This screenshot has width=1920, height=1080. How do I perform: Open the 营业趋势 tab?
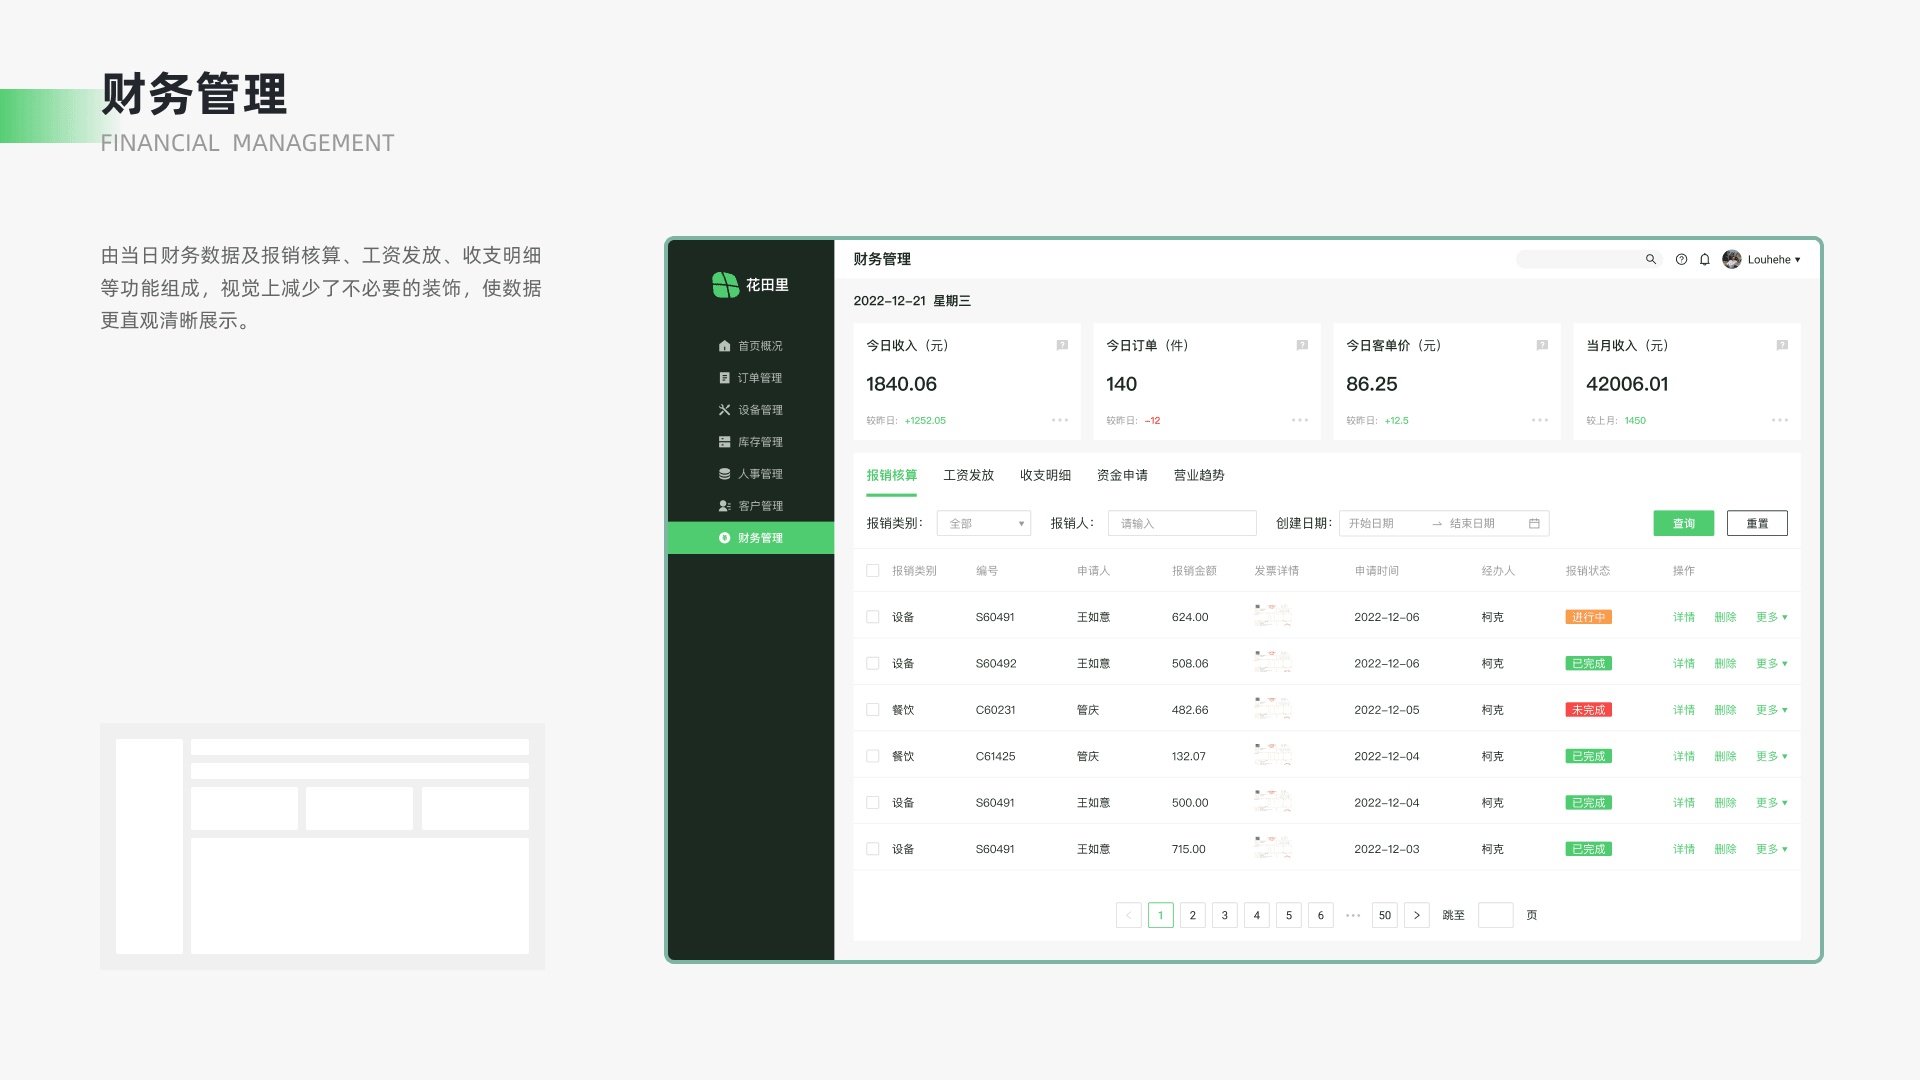[1199, 476]
